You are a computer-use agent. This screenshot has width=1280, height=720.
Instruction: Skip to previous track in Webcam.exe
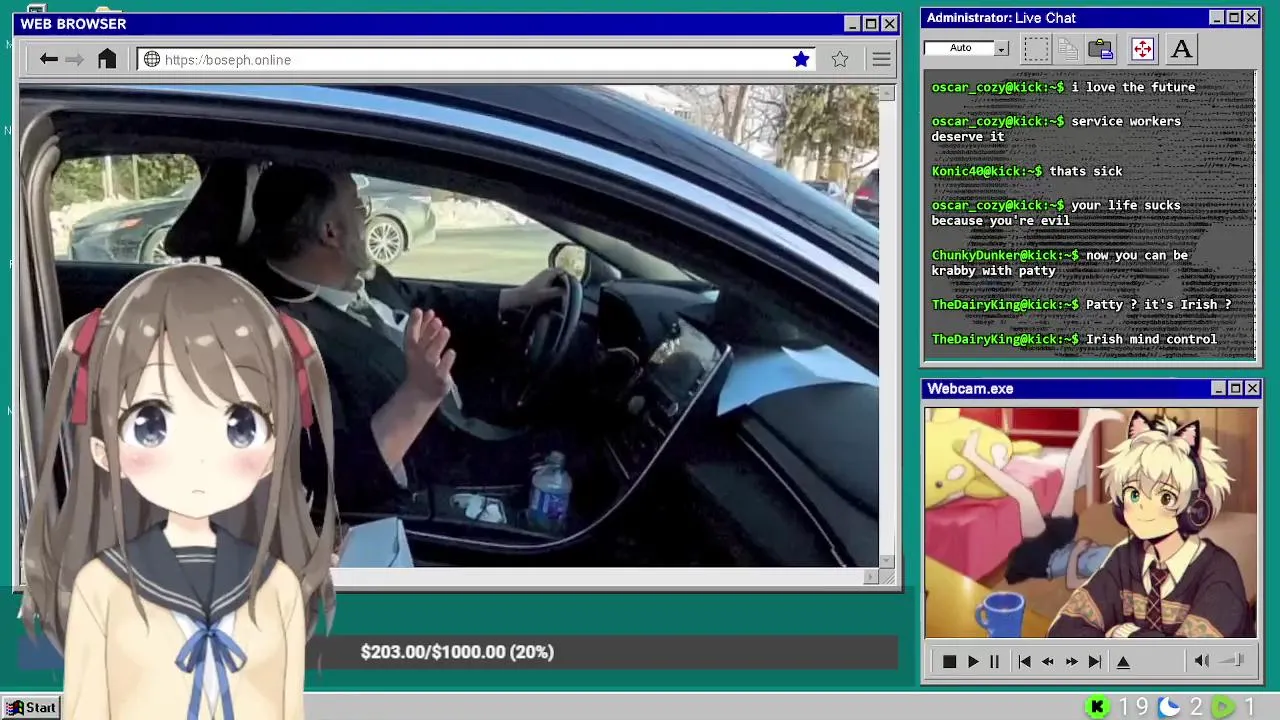click(1024, 661)
